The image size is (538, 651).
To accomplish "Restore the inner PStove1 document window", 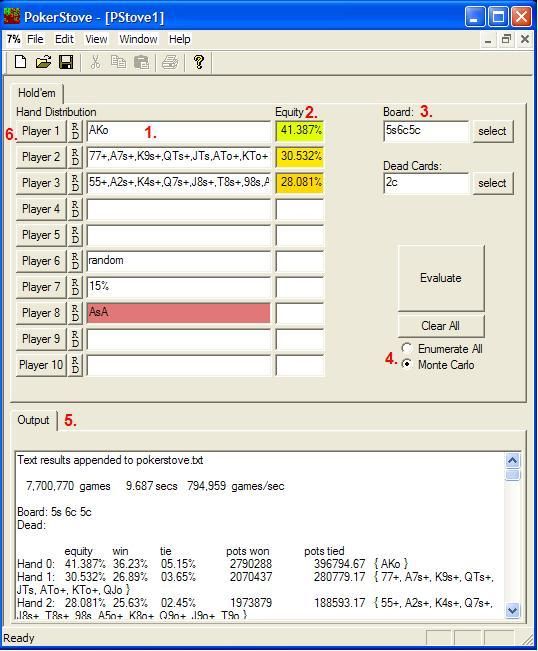I will (x=506, y=39).
